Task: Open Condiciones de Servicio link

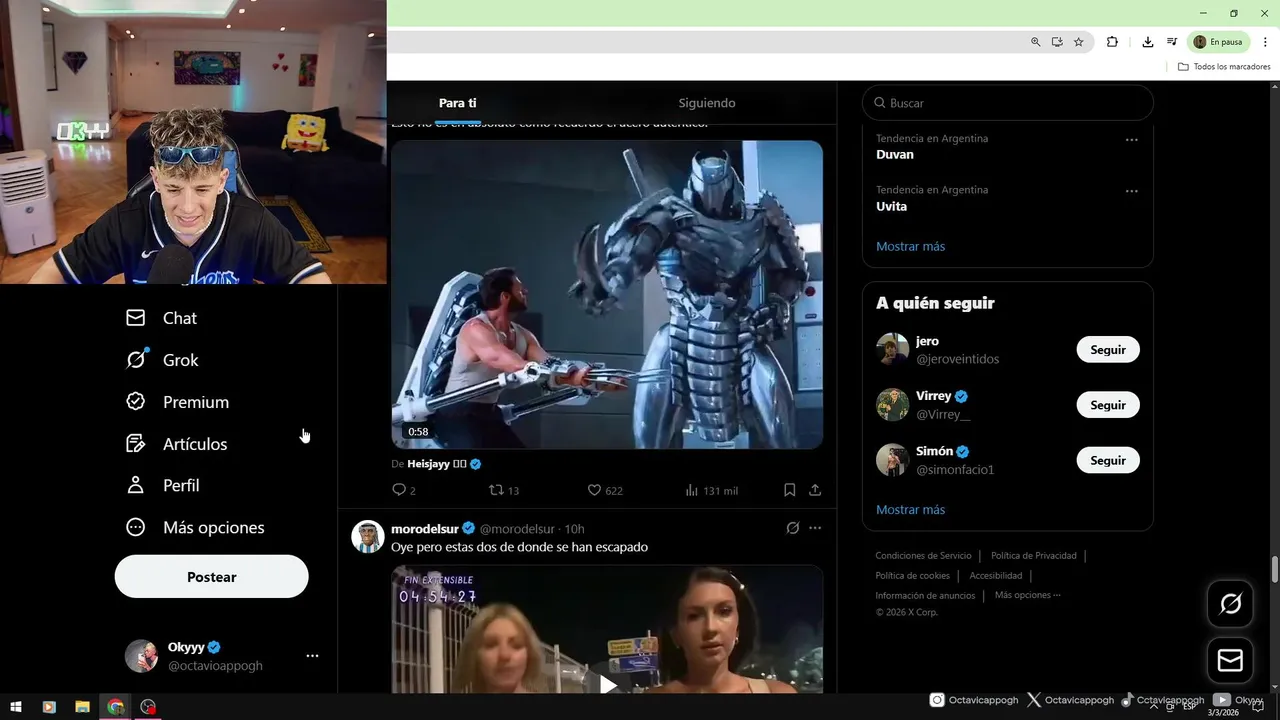Action: 923,556
